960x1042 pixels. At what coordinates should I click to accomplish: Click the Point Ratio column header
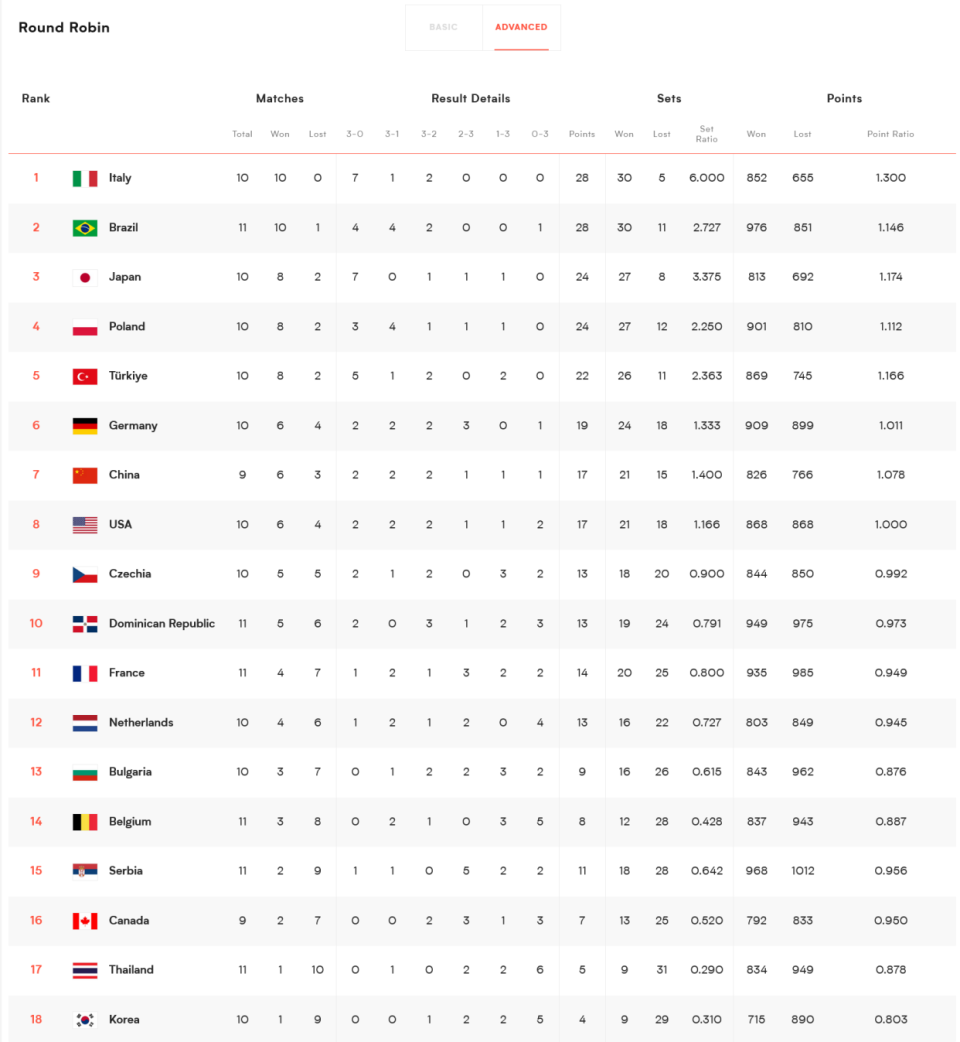point(890,134)
